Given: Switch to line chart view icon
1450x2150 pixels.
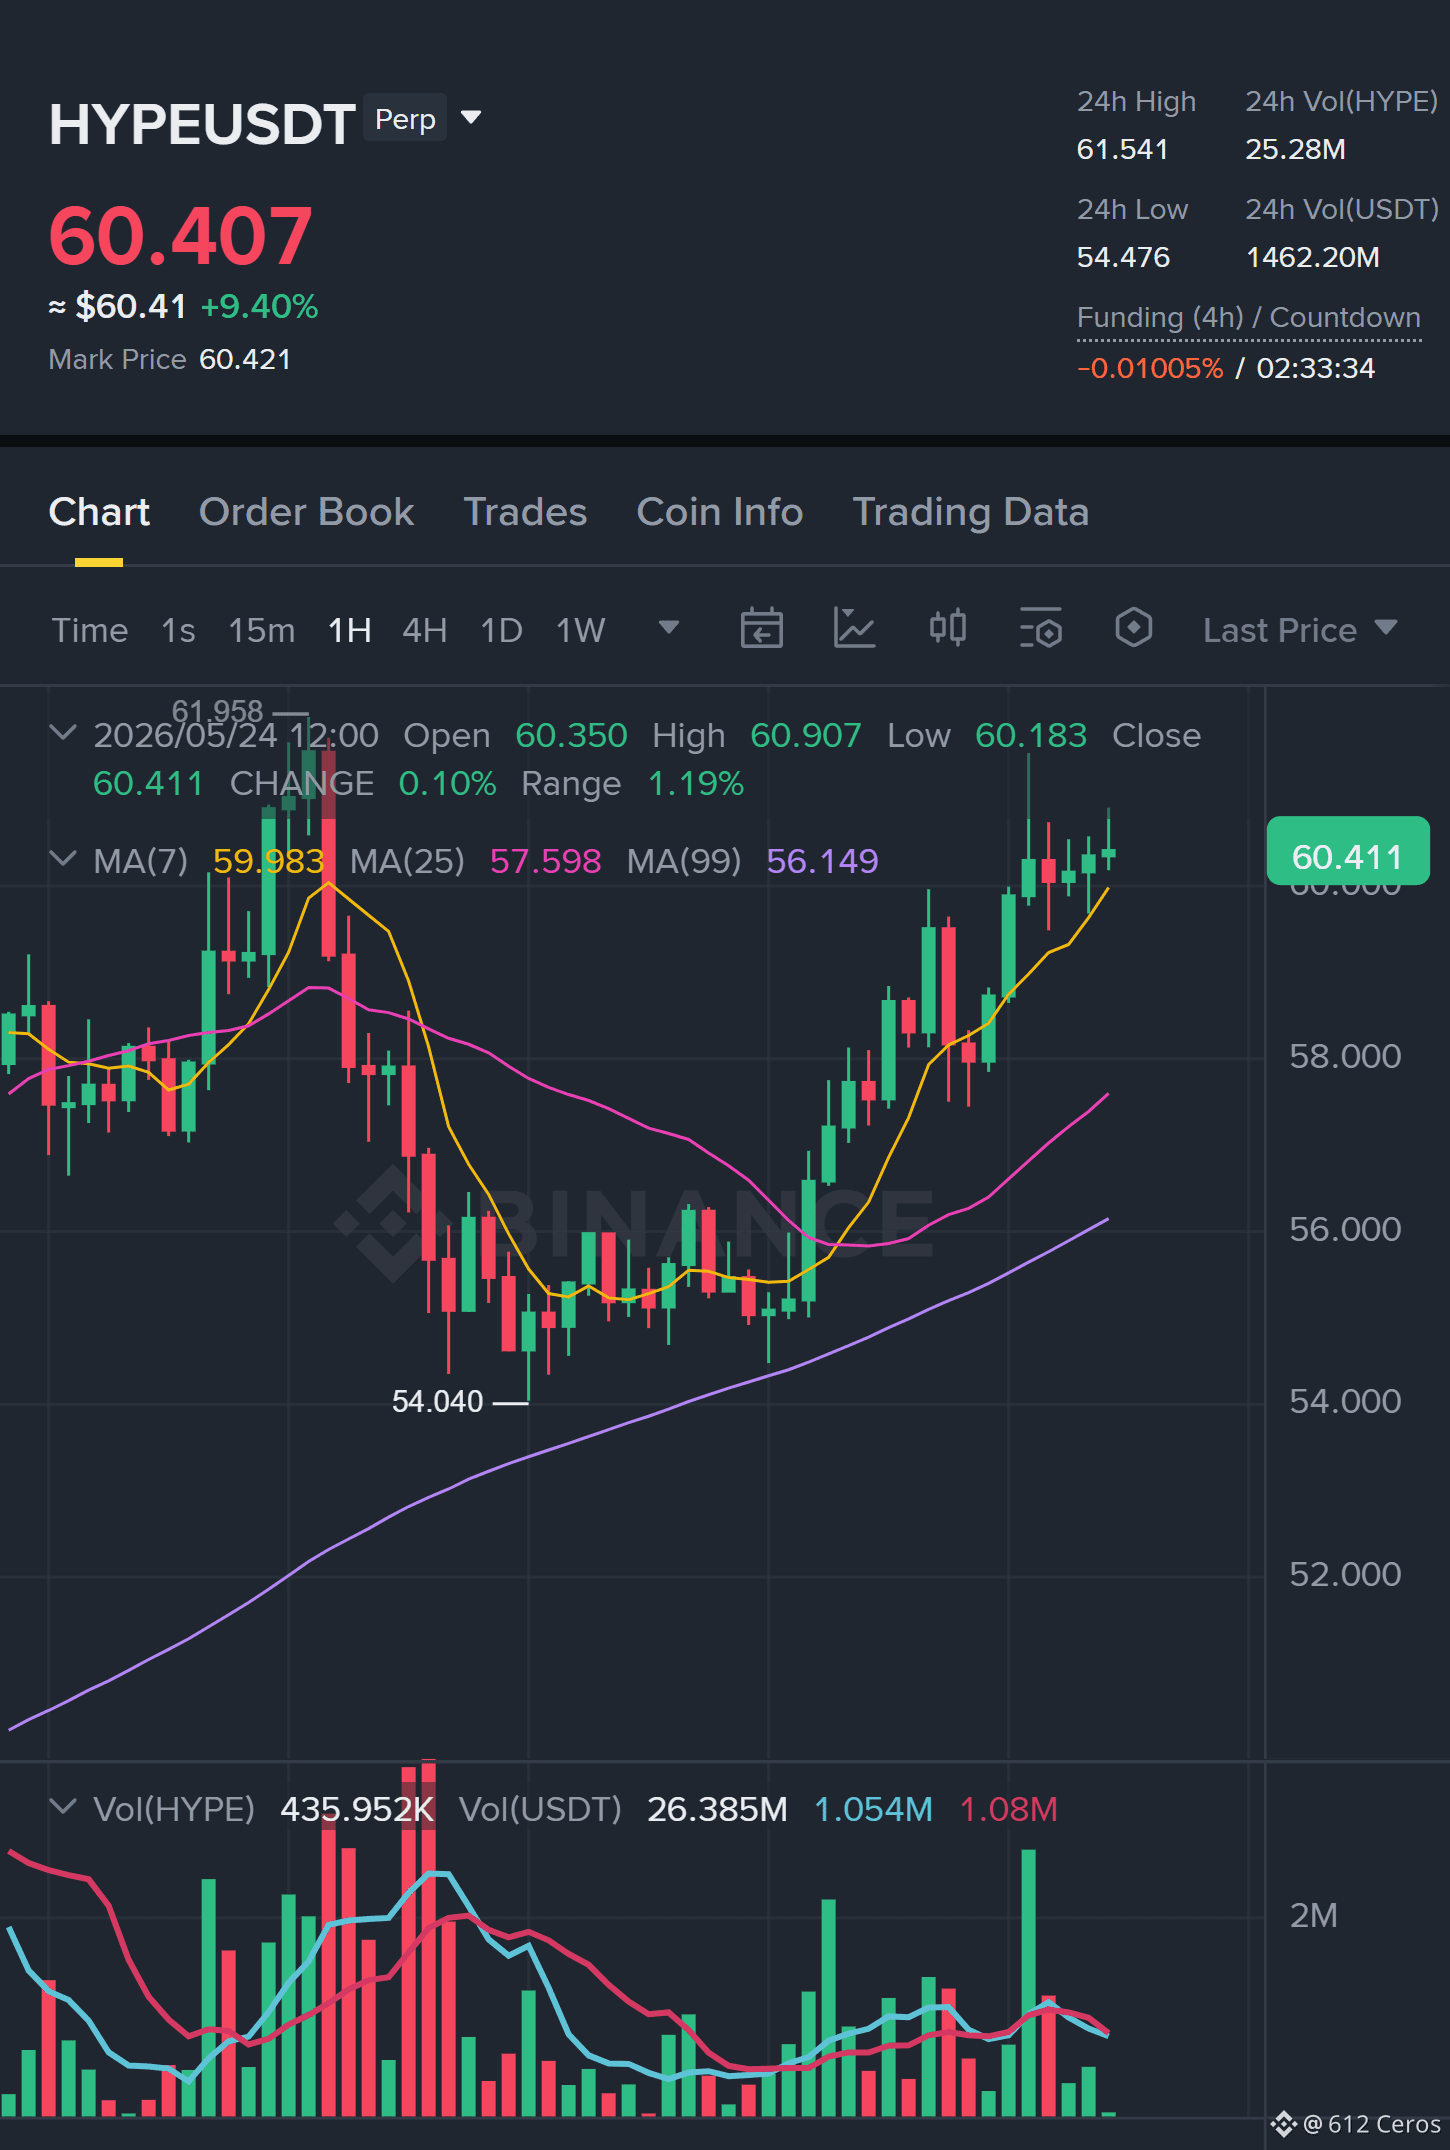Looking at the screenshot, I should (x=854, y=629).
